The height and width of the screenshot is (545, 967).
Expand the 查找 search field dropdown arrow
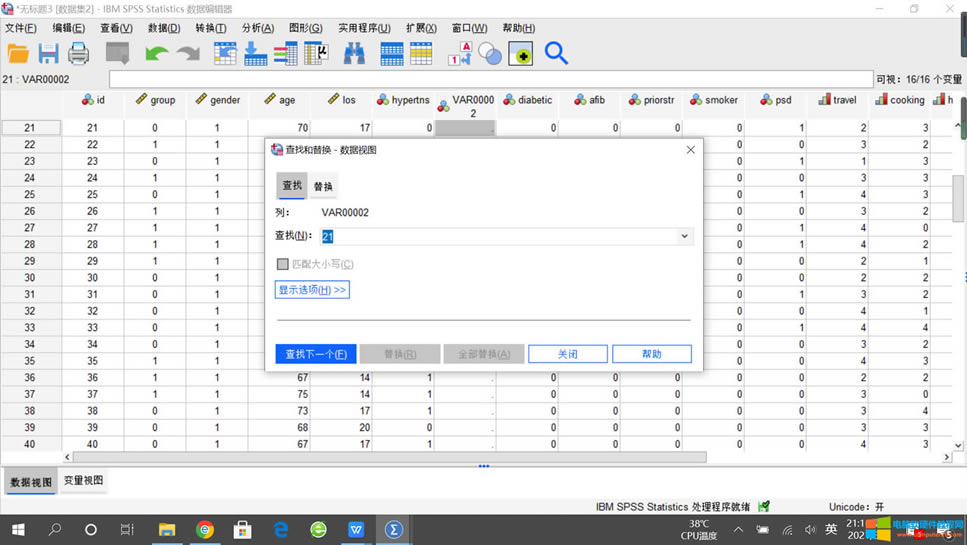(x=684, y=237)
